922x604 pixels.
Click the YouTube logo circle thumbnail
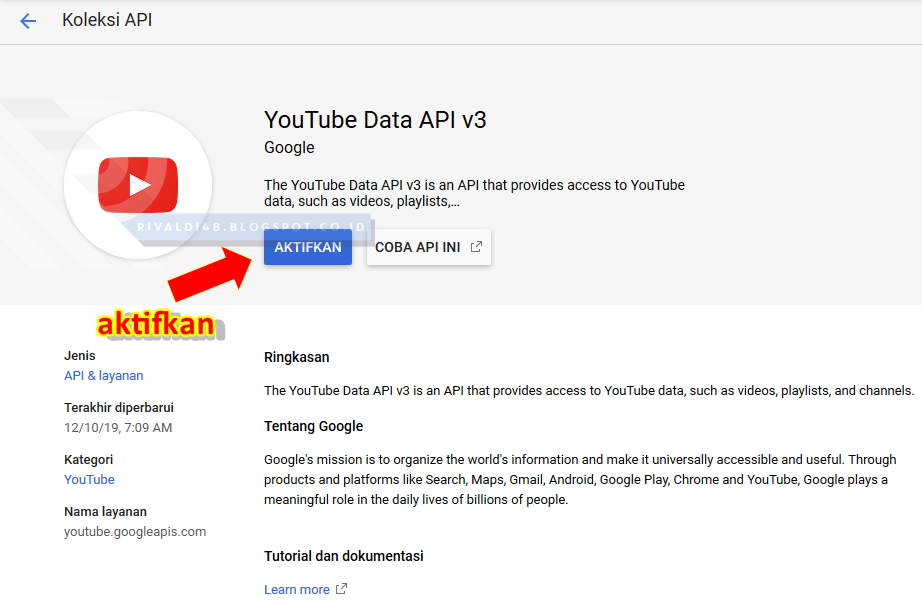tap(138, 185)
